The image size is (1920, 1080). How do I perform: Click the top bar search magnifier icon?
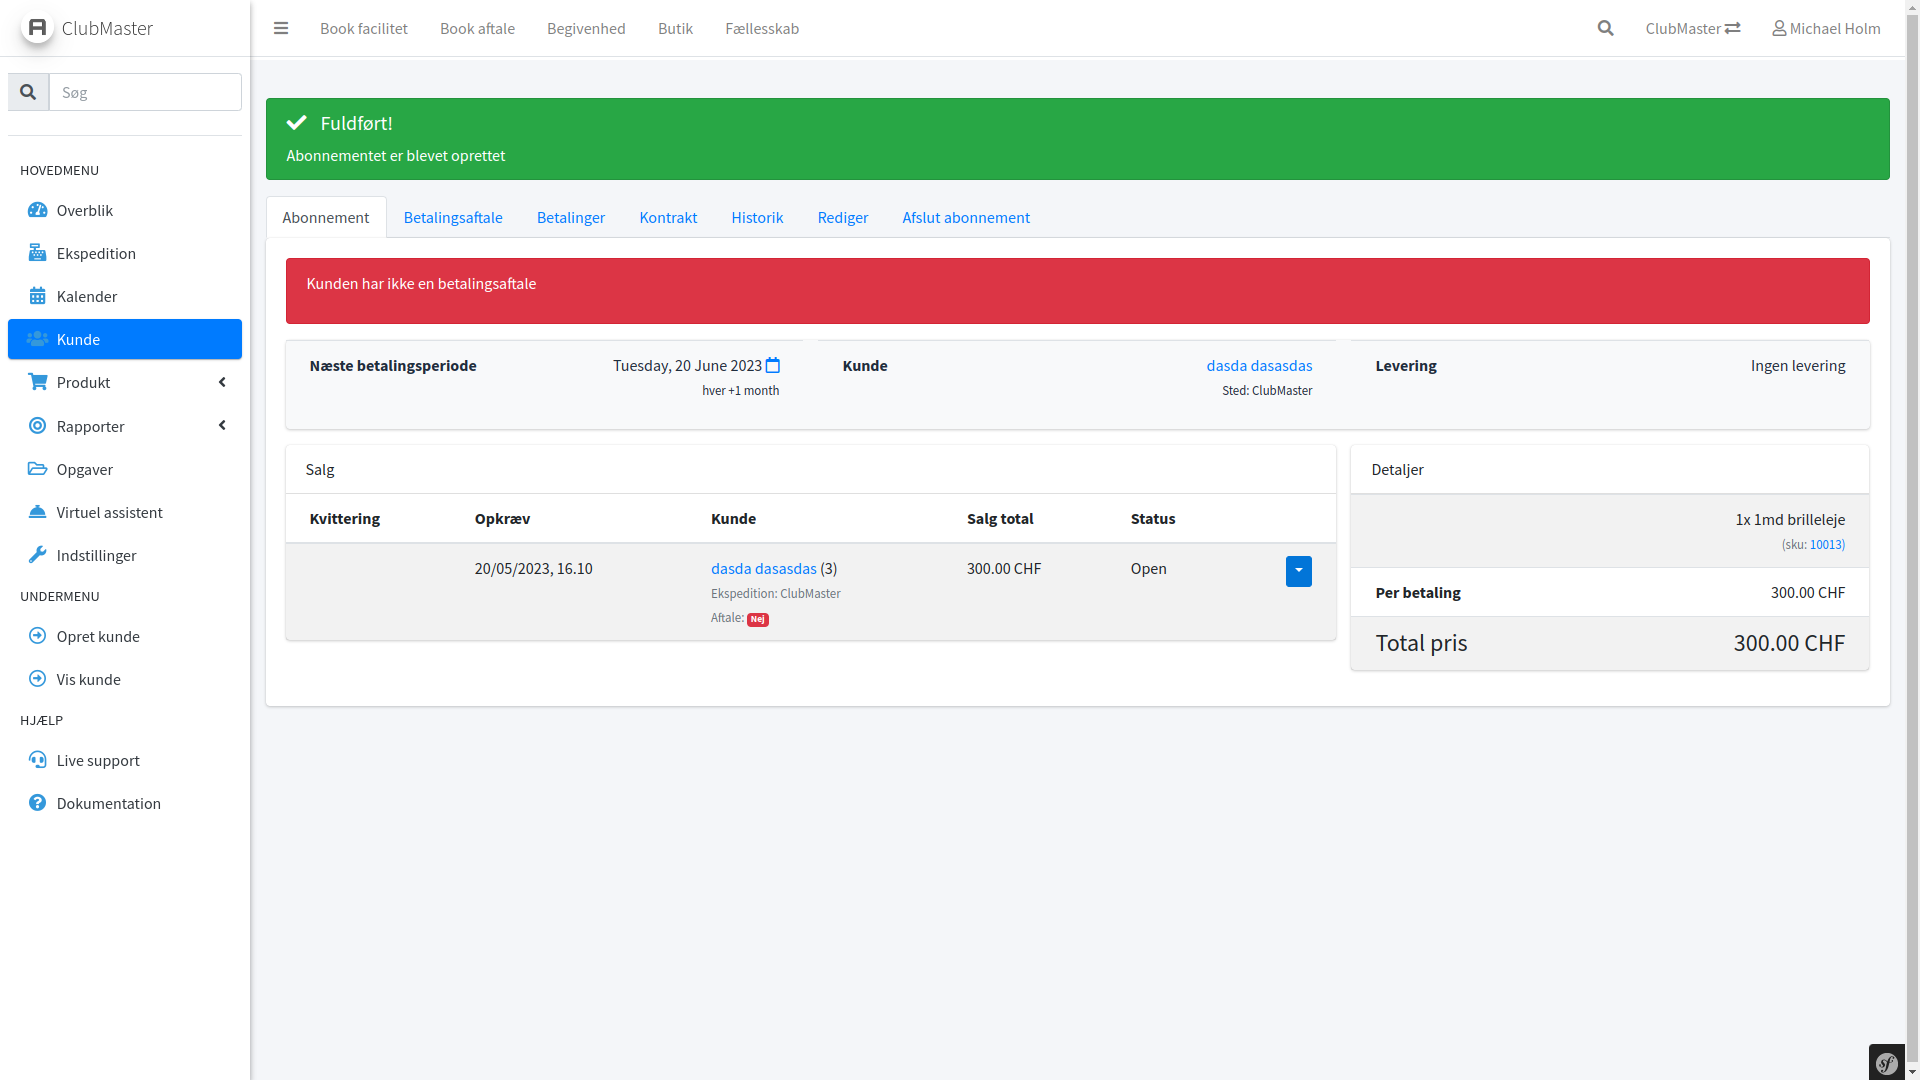(x=1605, y=28)
